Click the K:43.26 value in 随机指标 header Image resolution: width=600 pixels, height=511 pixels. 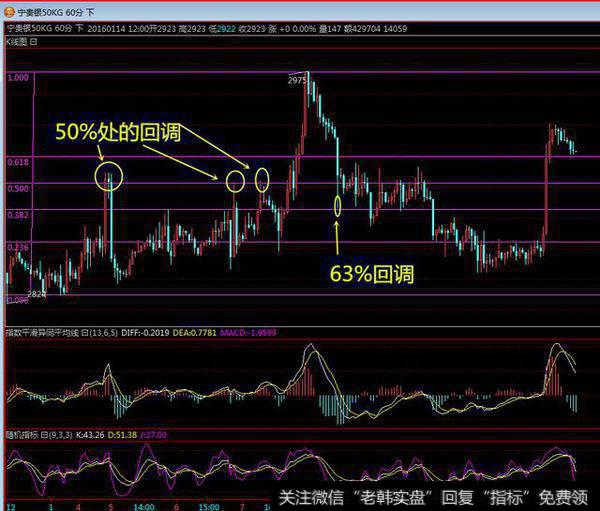(92, 435)
